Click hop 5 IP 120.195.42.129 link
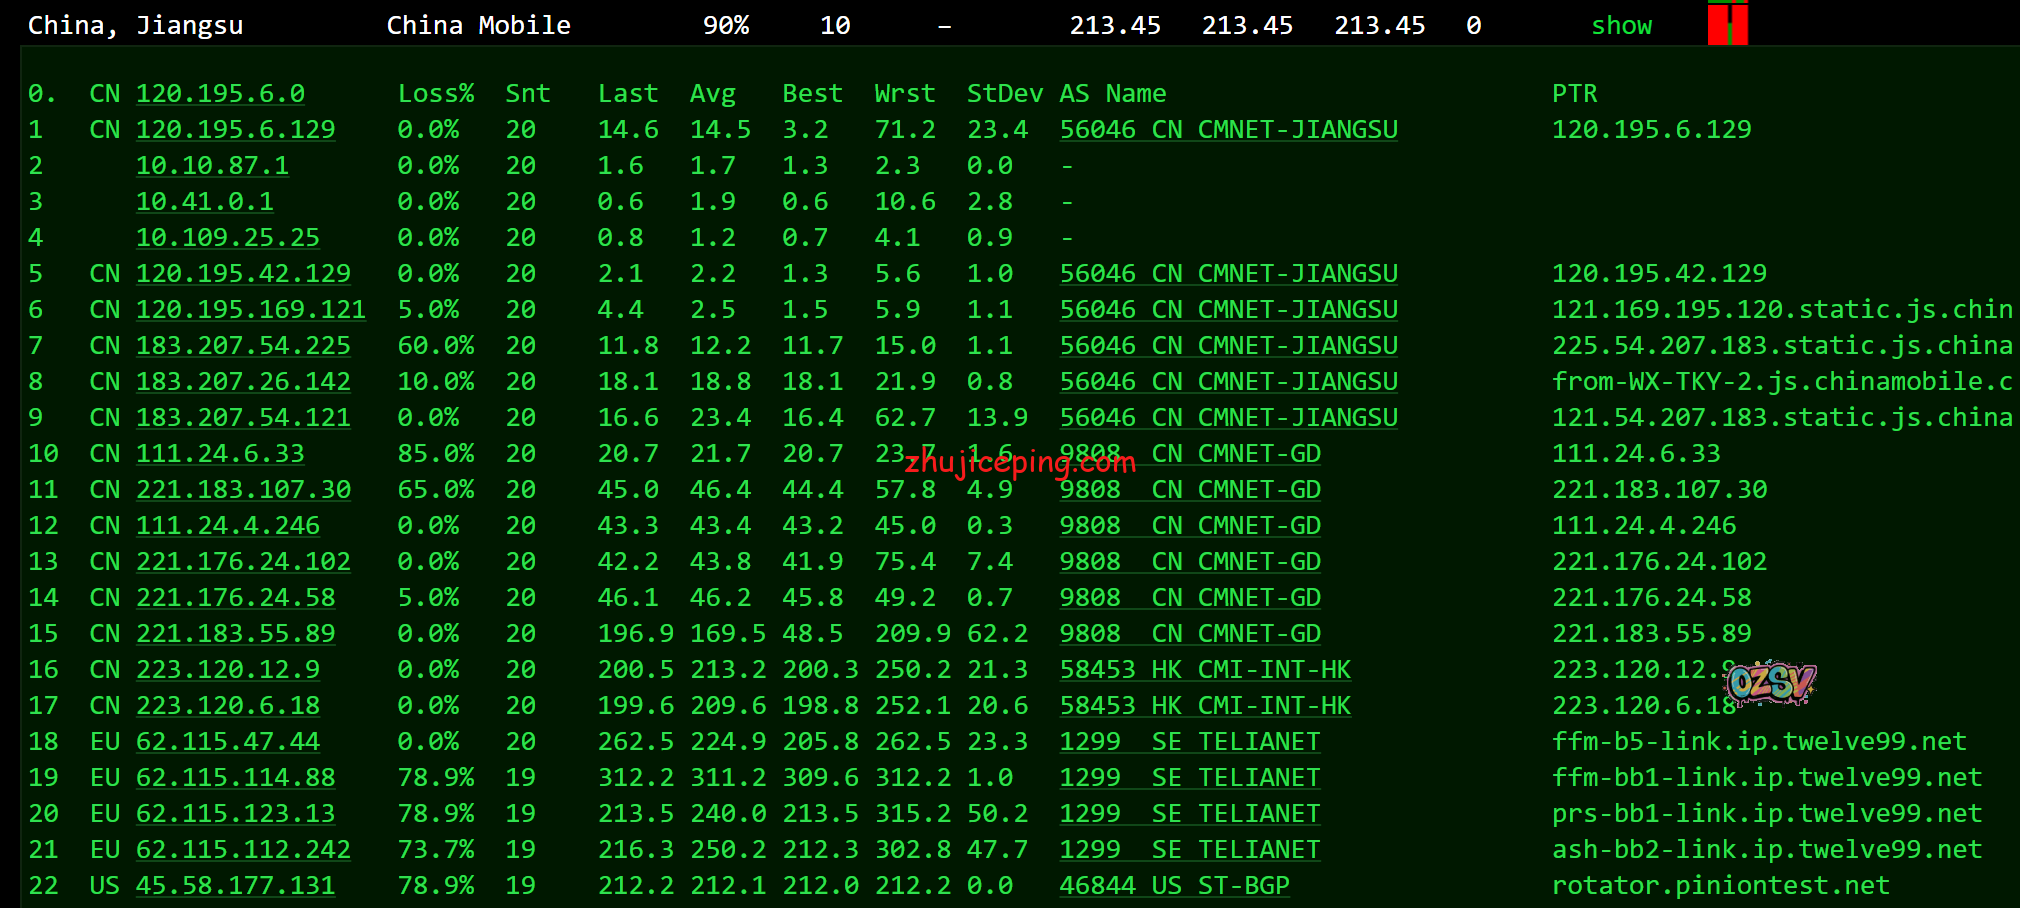Screen dimensions: 2020x908 [243, 274]
